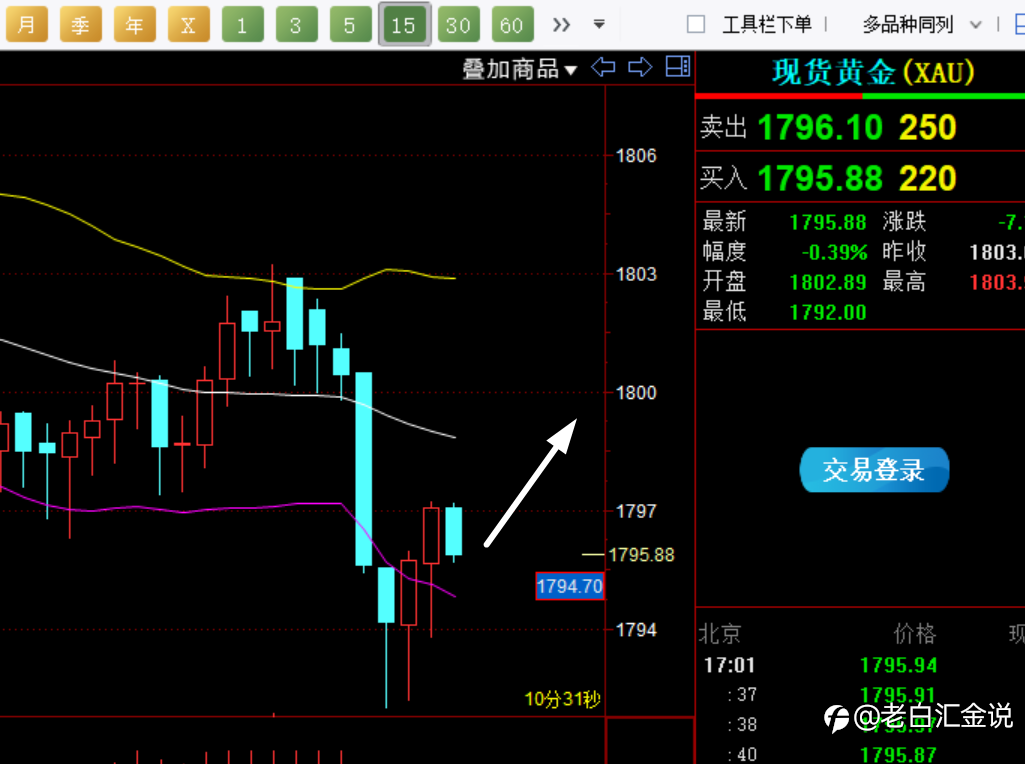The width and height of the screenshot is (1025, 764).
Task: Select the 15-minute period button
Action: pos(404,25)
